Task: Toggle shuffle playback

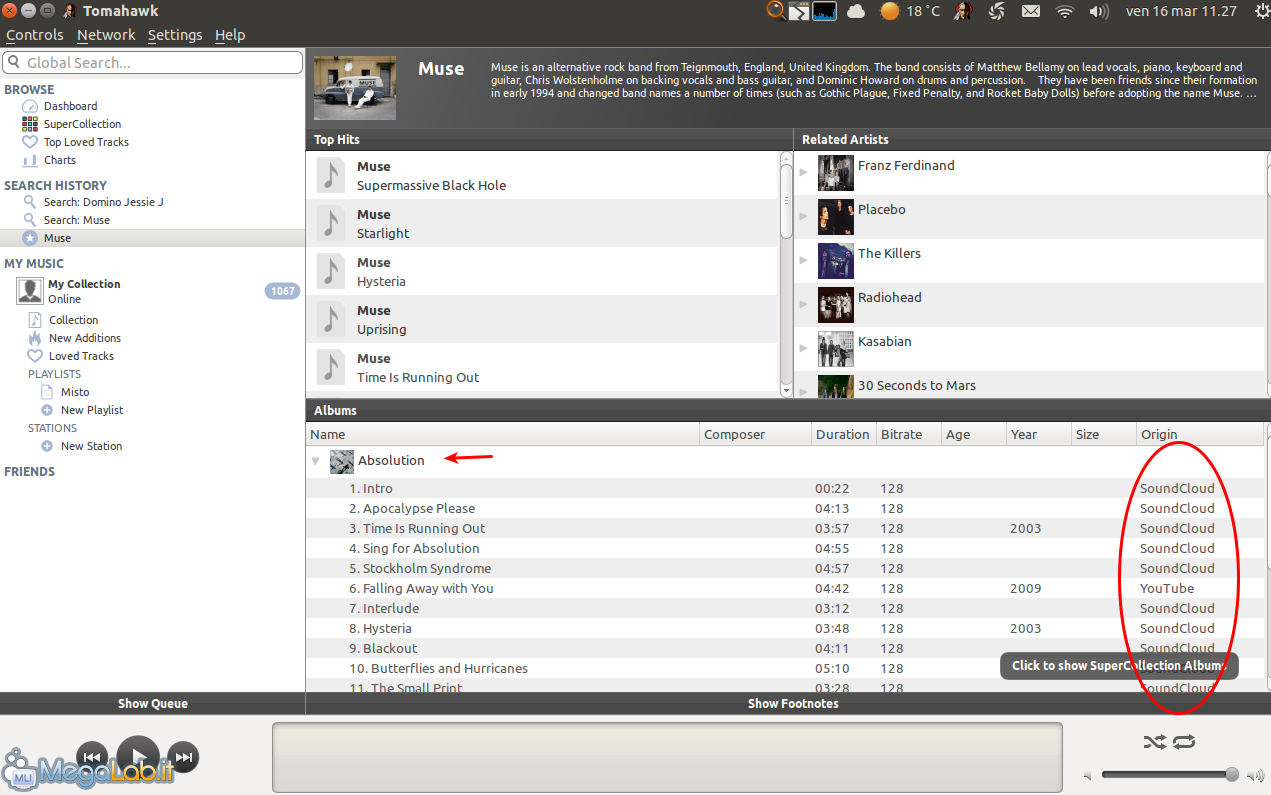Action: pyautogui.click(x=1154, y=742)
